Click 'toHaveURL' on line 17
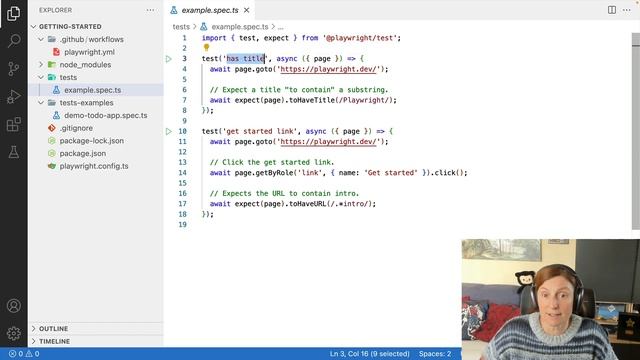Viewport: 640px width, 360px height. (x=308, y=204)
